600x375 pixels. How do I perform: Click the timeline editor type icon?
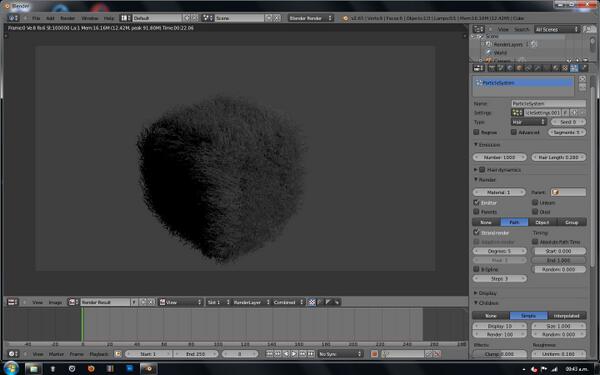coord(13,354)
